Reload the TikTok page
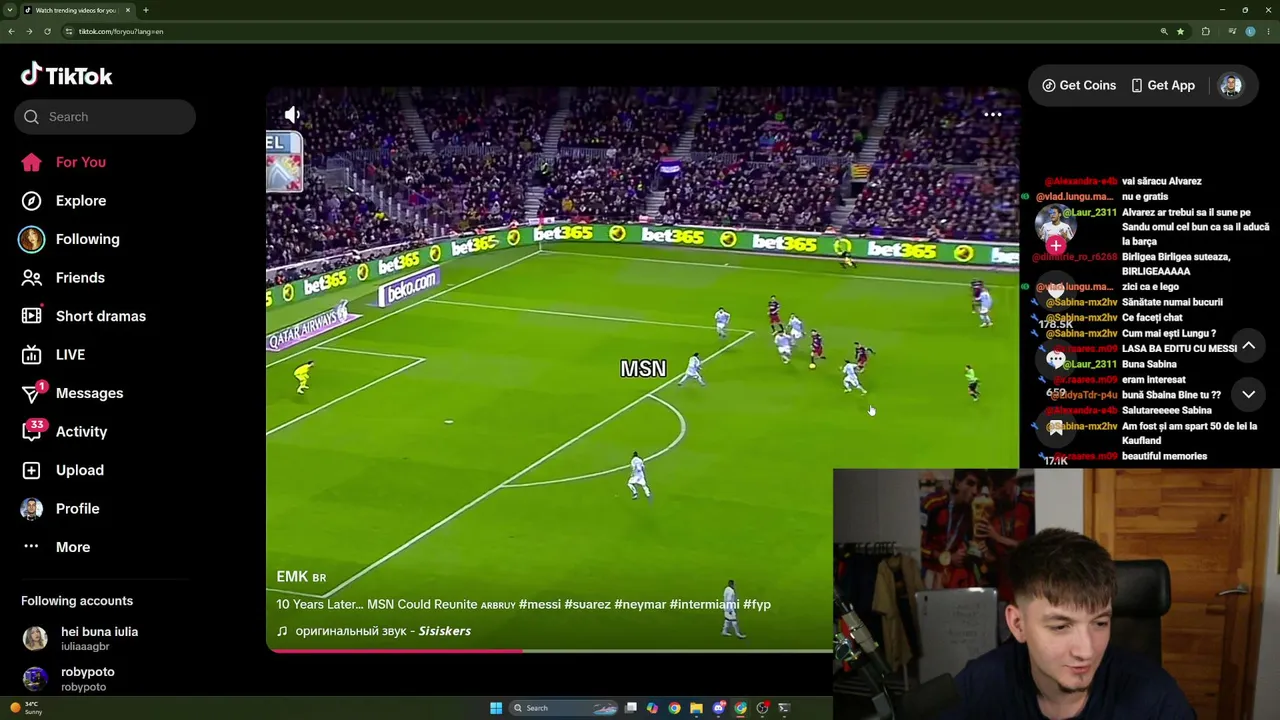The height and width of the screenshot is (720, 1280). click(x=47, y=31)
